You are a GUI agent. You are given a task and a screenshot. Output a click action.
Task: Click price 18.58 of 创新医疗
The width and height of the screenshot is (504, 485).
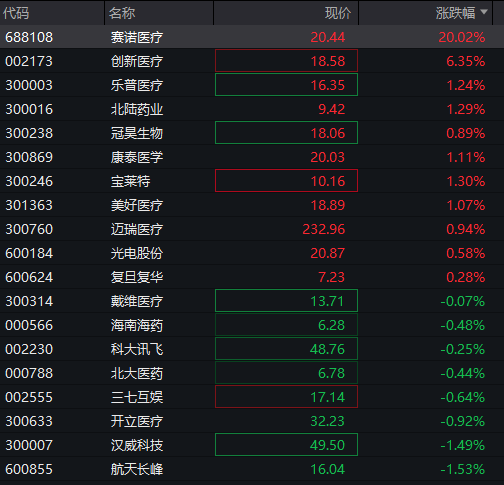pyautogui.click(x=328, y=61)
